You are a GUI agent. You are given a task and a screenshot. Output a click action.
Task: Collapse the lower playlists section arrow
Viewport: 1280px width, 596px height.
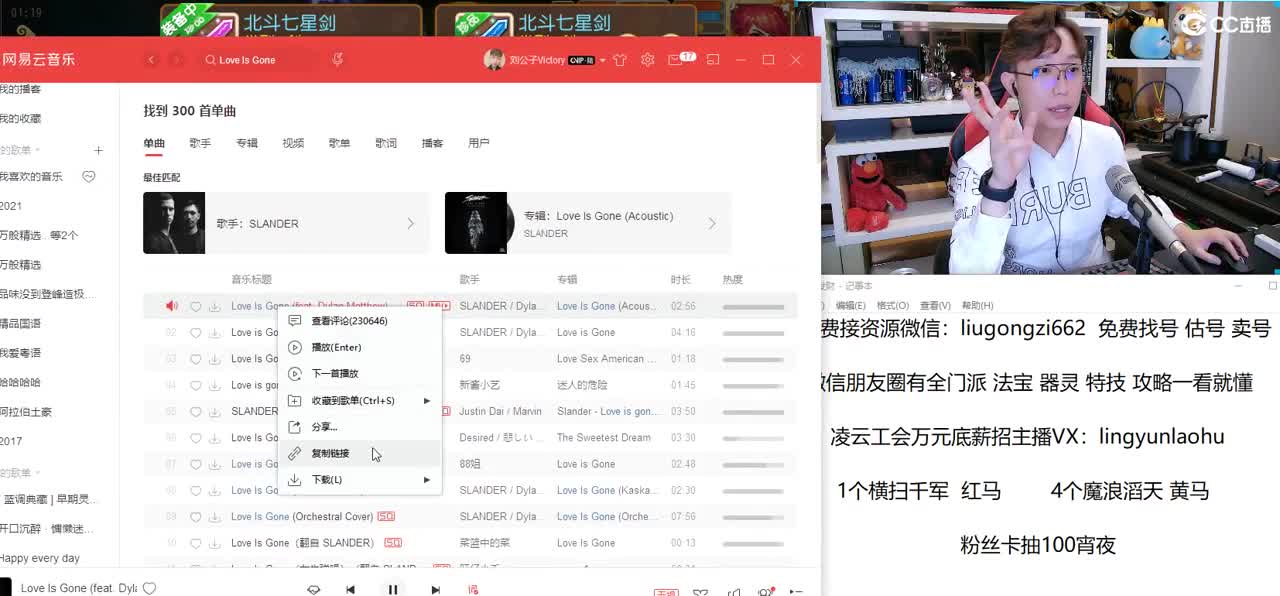coord(38,472)
